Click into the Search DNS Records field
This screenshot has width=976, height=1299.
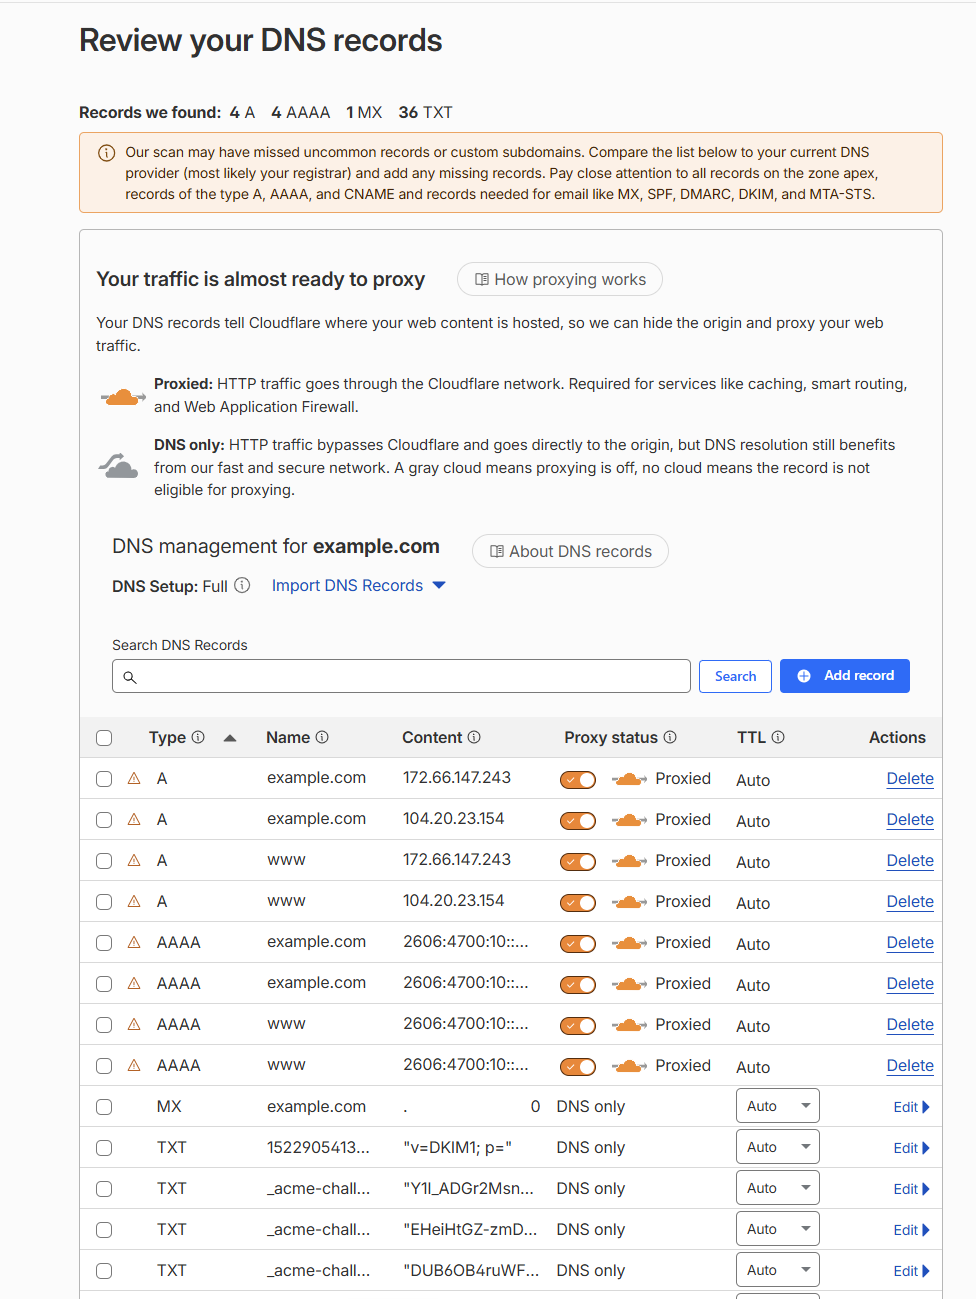coord(401,676)
